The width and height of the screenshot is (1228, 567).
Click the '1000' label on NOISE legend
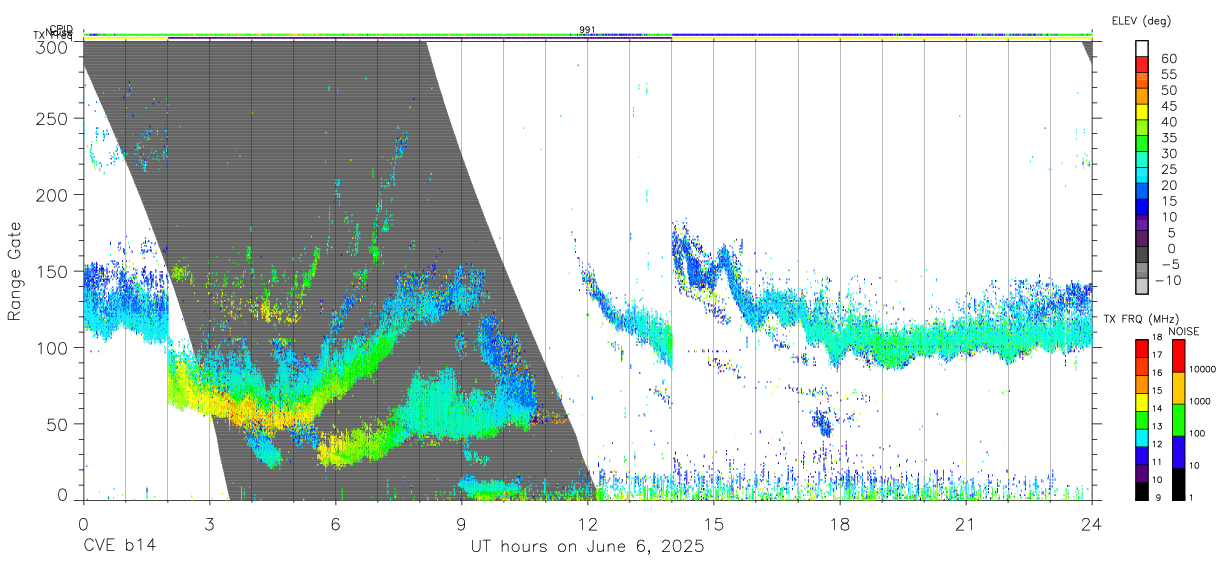1199,402
